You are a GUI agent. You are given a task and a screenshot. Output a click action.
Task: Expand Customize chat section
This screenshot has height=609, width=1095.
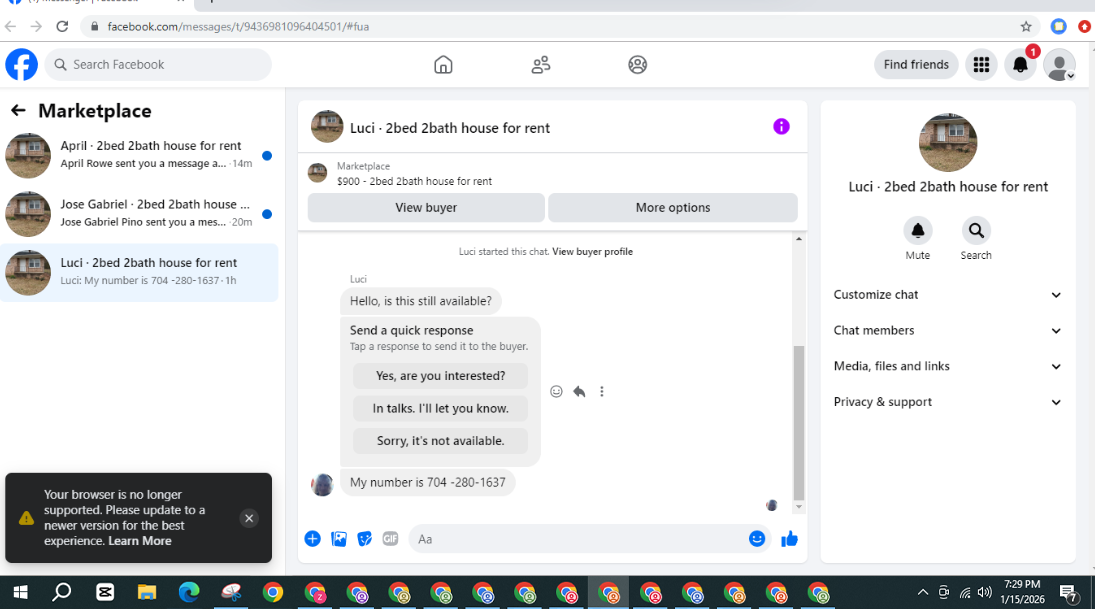(947, 295)
